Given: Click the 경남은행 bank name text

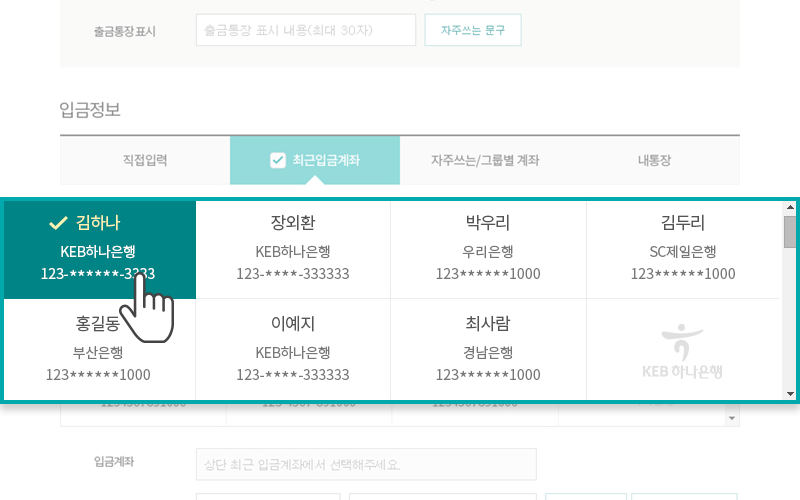Looking at the screenshot, I should [x=488, y=353].
